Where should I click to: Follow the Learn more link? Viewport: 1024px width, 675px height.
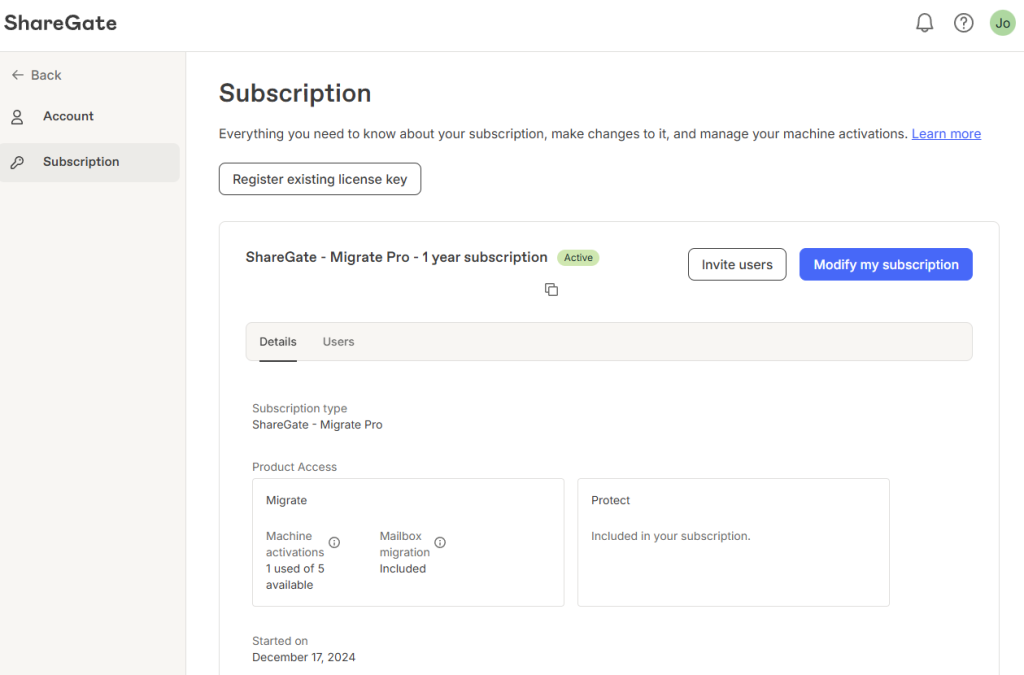[946, 134]
